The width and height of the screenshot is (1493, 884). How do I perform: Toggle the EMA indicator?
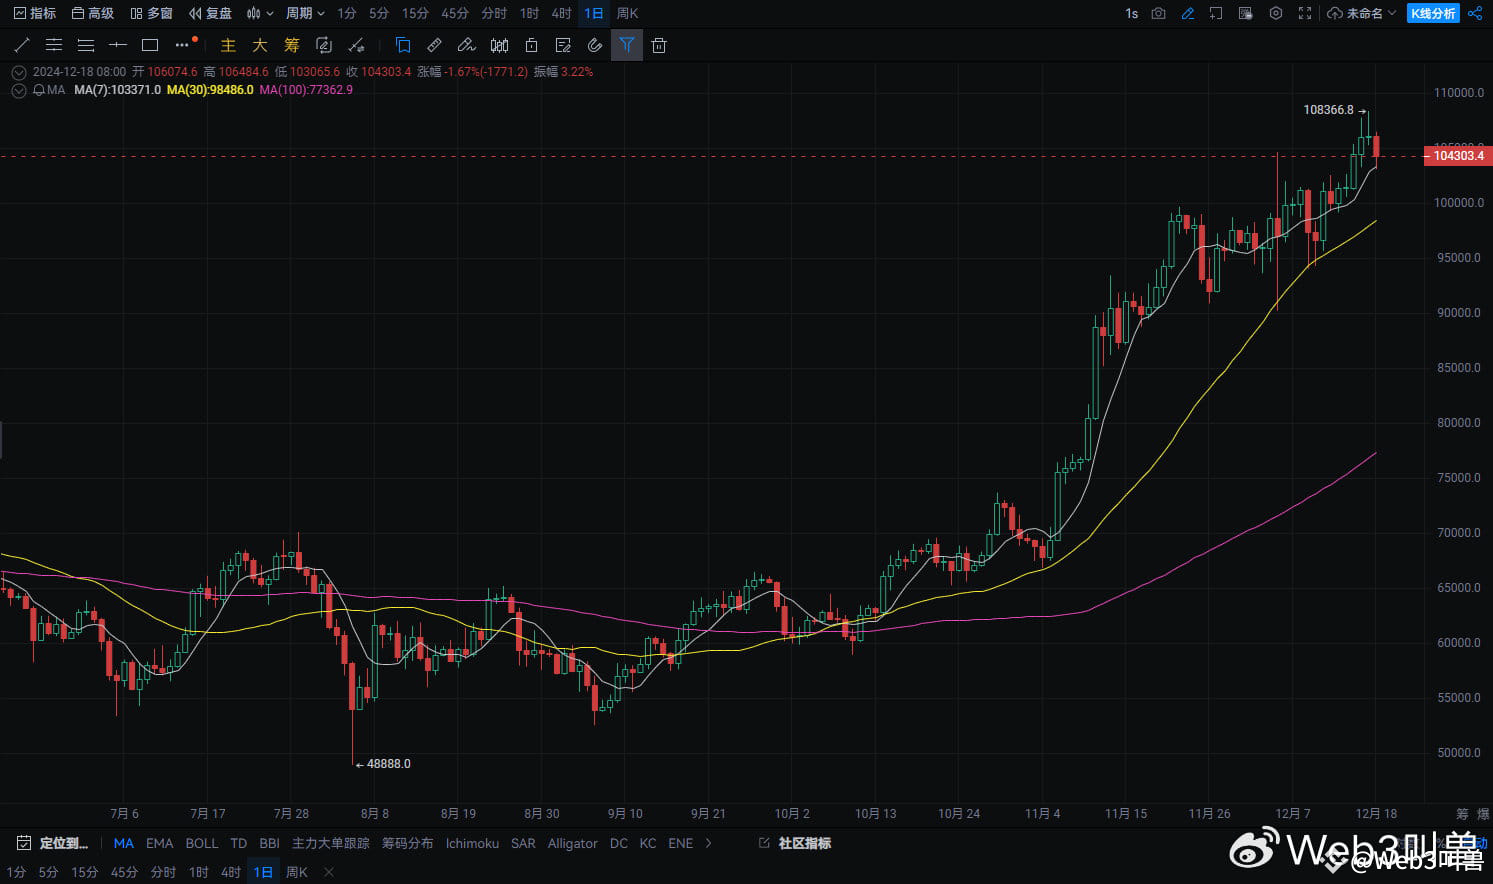coord(159,843)
